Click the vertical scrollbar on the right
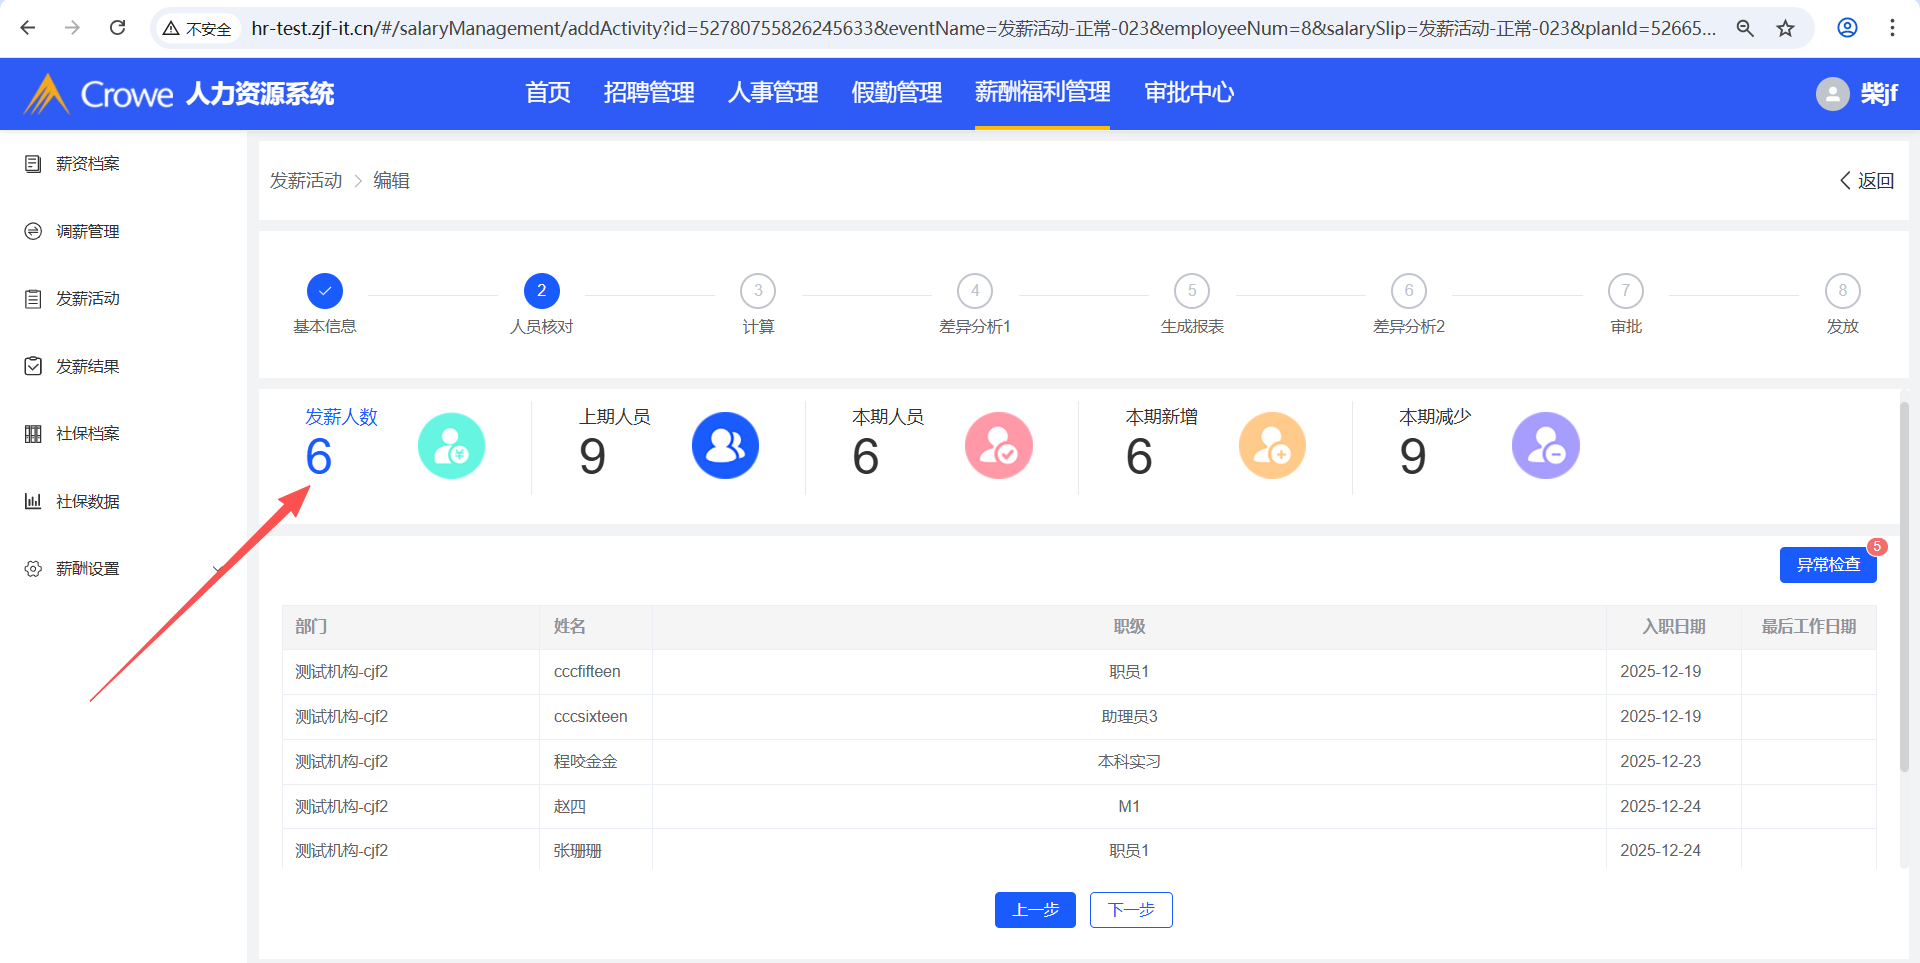This screenshot has width=1920, height=963. [1903, 586]
